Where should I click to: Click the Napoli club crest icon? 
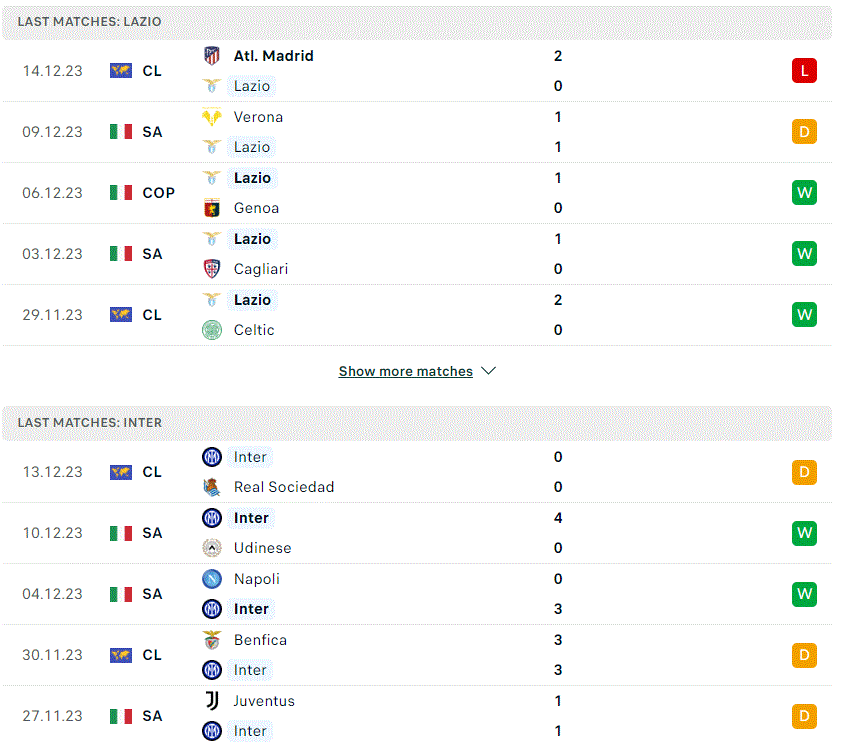(x=212, y=579)
